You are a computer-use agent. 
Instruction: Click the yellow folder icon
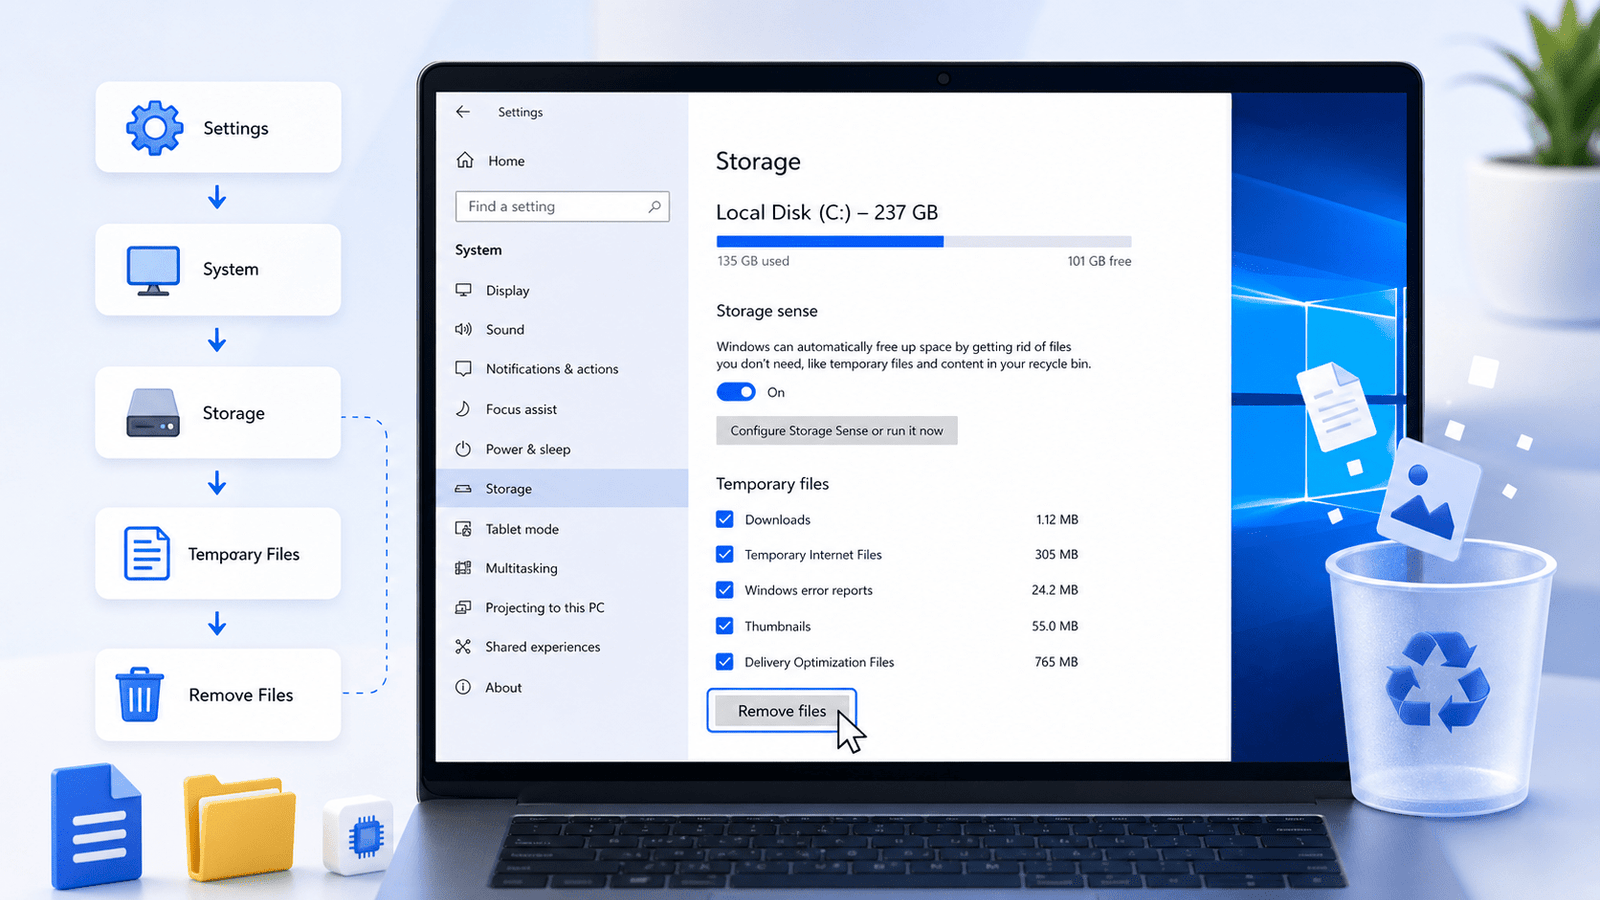(x=239, y=827)
